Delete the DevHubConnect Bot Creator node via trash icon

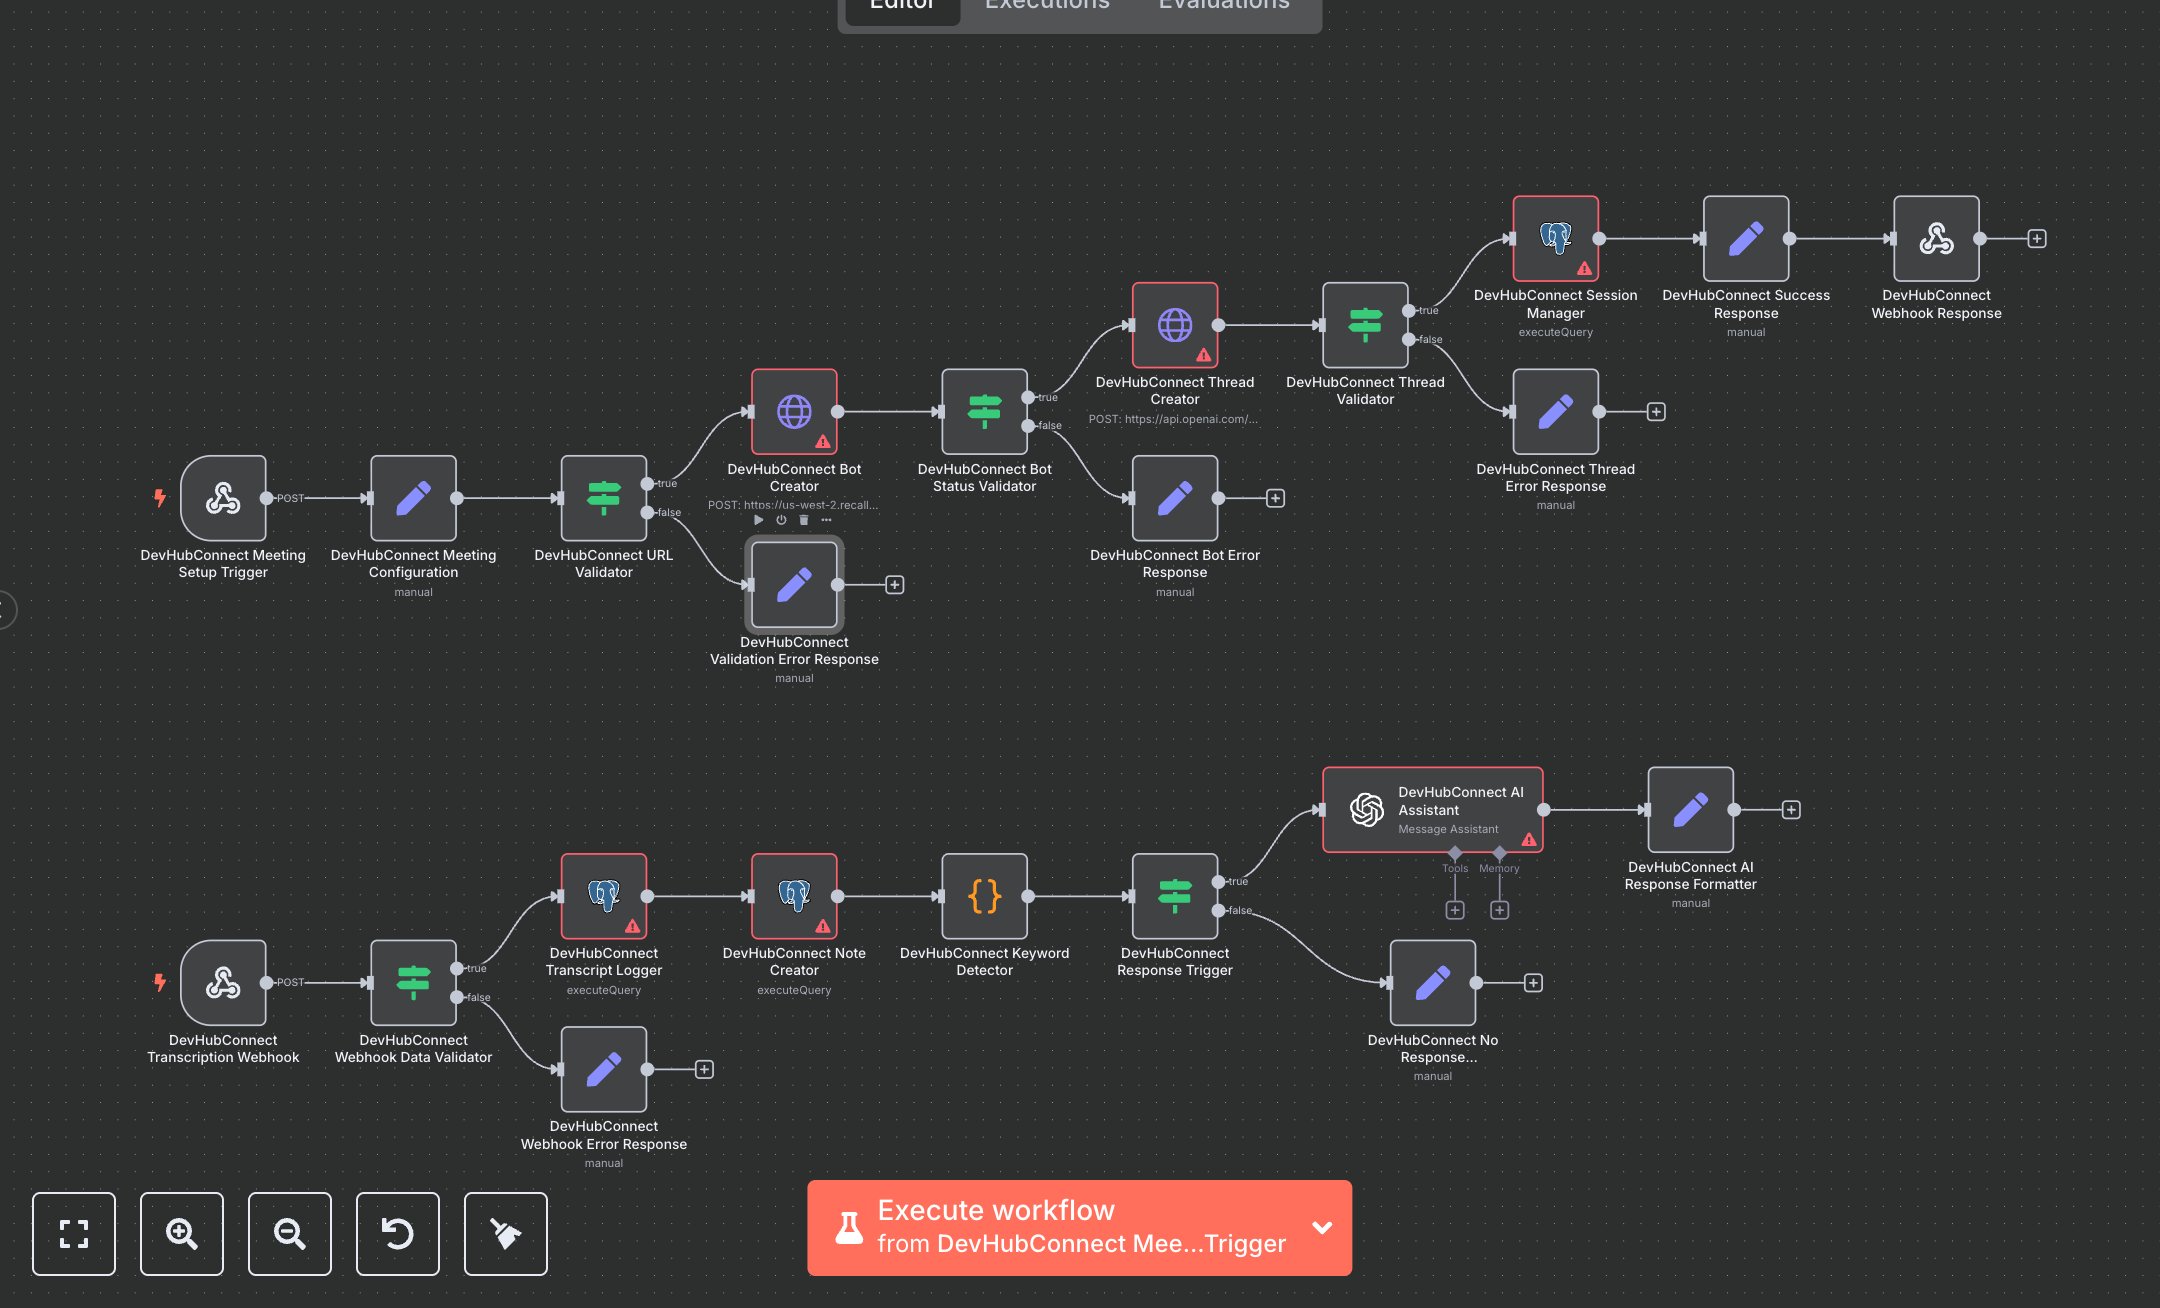click(804, 521)
